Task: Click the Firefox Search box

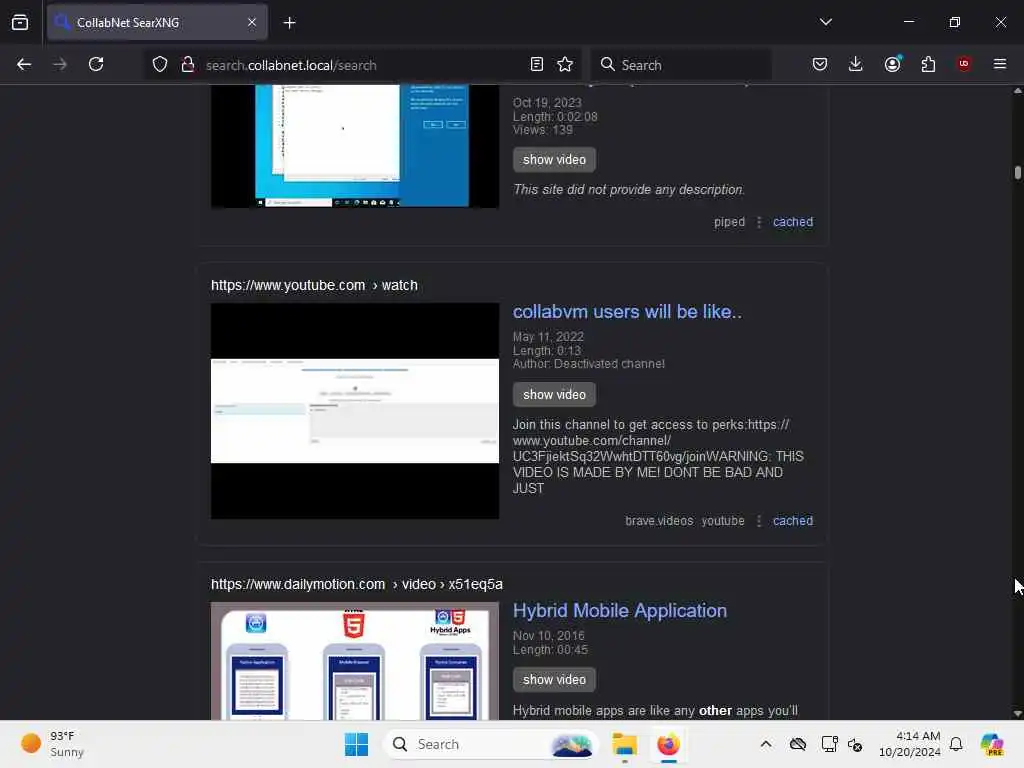Action: pos(681,65)
